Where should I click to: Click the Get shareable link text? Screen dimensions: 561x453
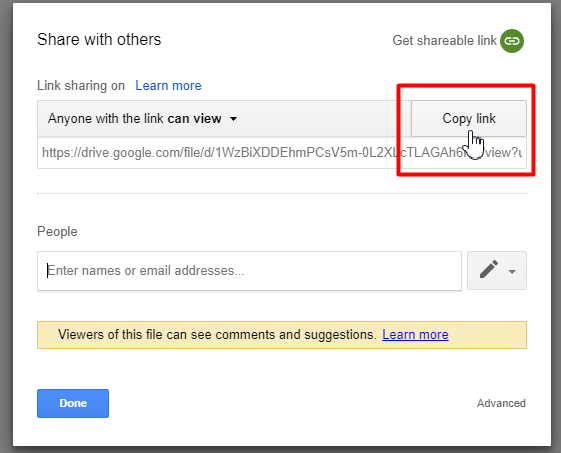tap(444, 40)
